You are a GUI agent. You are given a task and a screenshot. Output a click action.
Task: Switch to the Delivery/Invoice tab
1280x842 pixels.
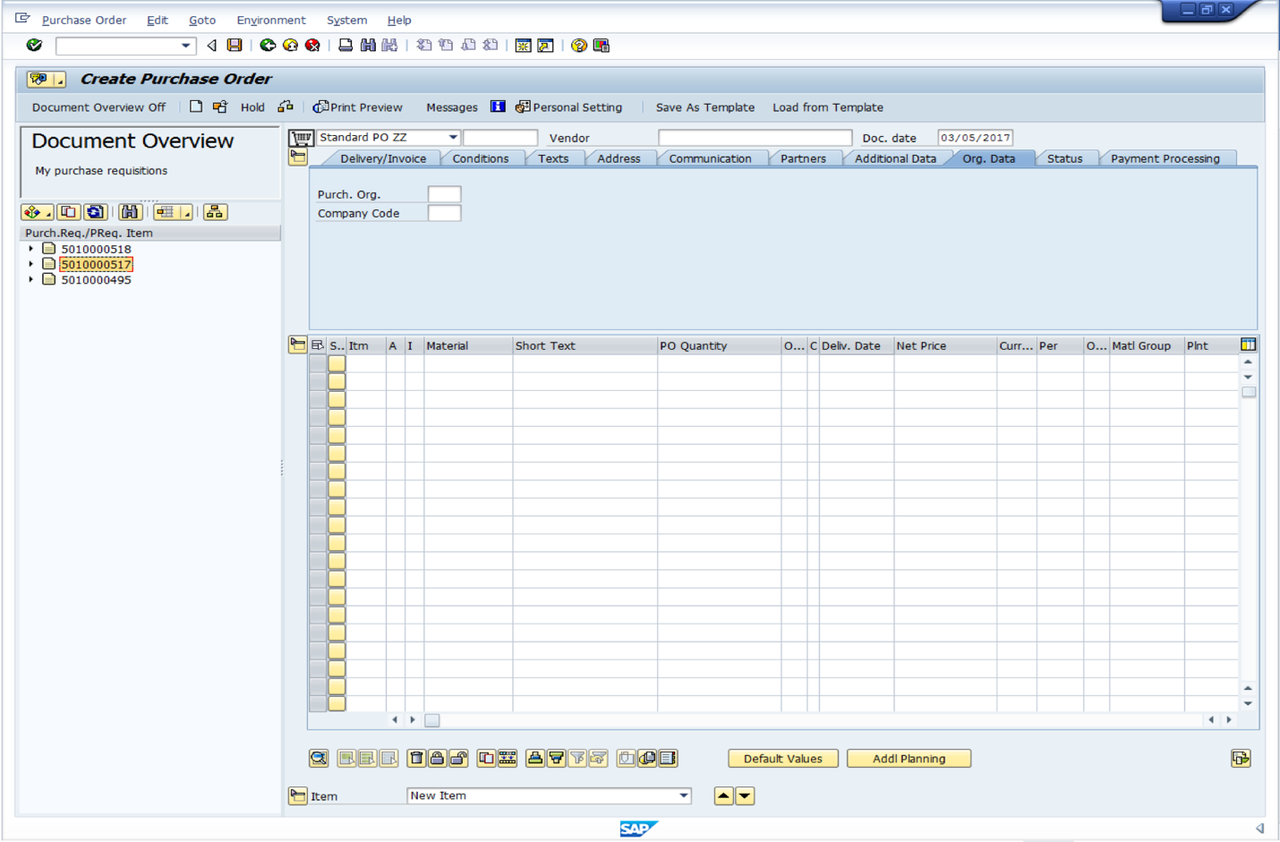click(383, 158)
